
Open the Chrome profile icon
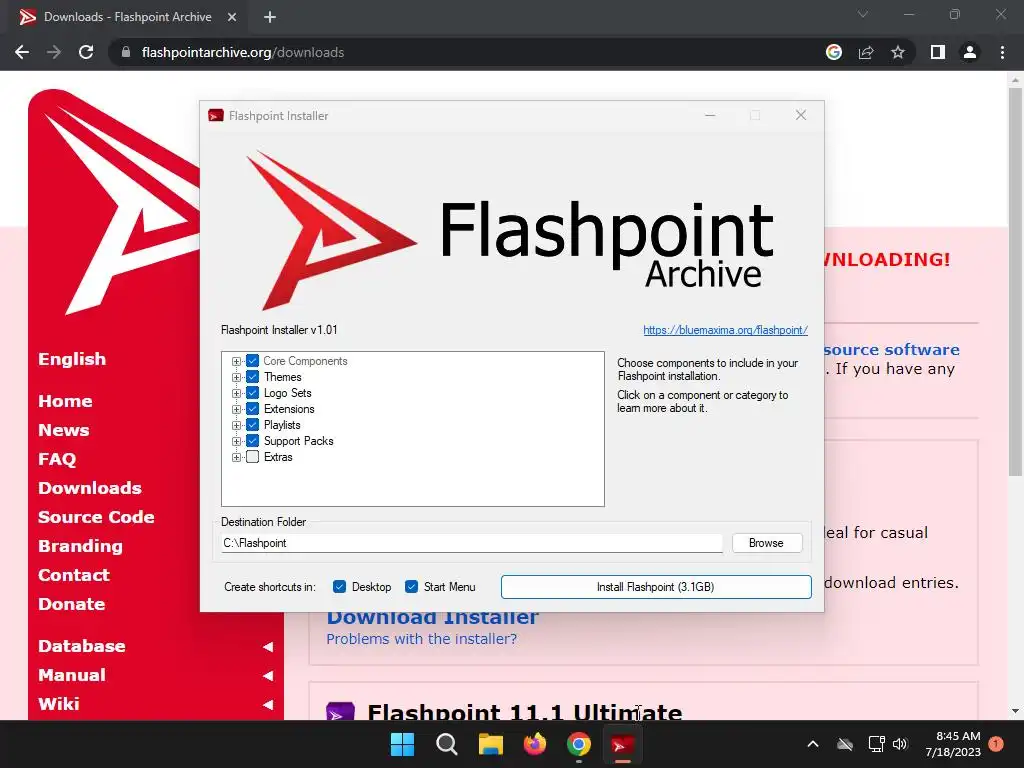coord(970,52)
